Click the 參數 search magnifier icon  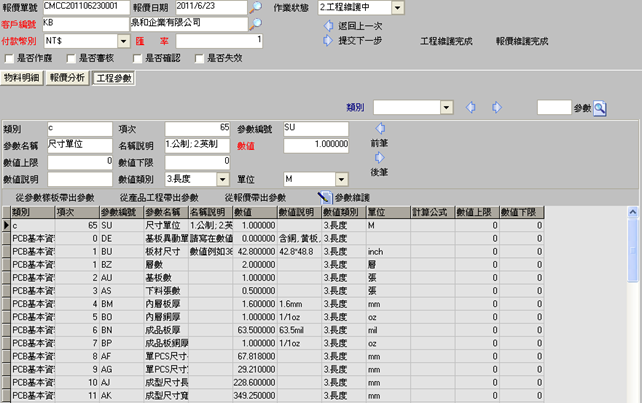click(600, 108)
